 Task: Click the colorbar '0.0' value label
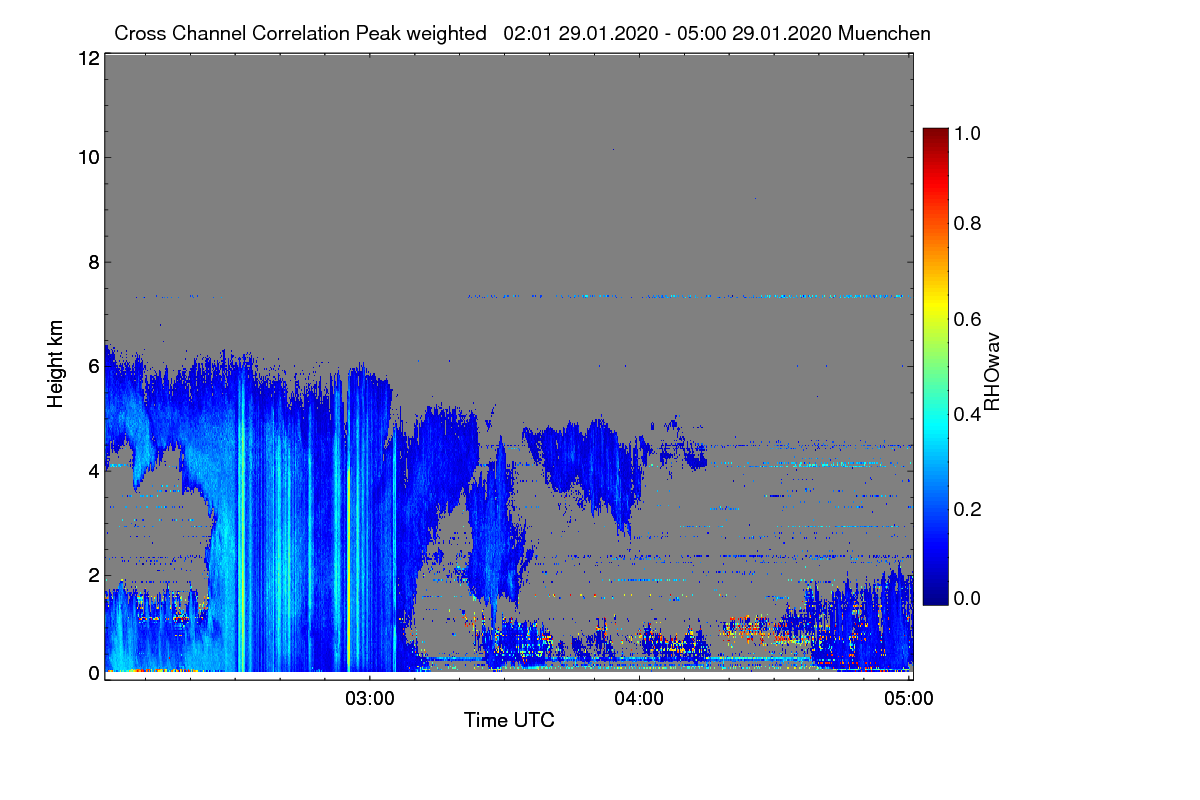tap(968, 598)
